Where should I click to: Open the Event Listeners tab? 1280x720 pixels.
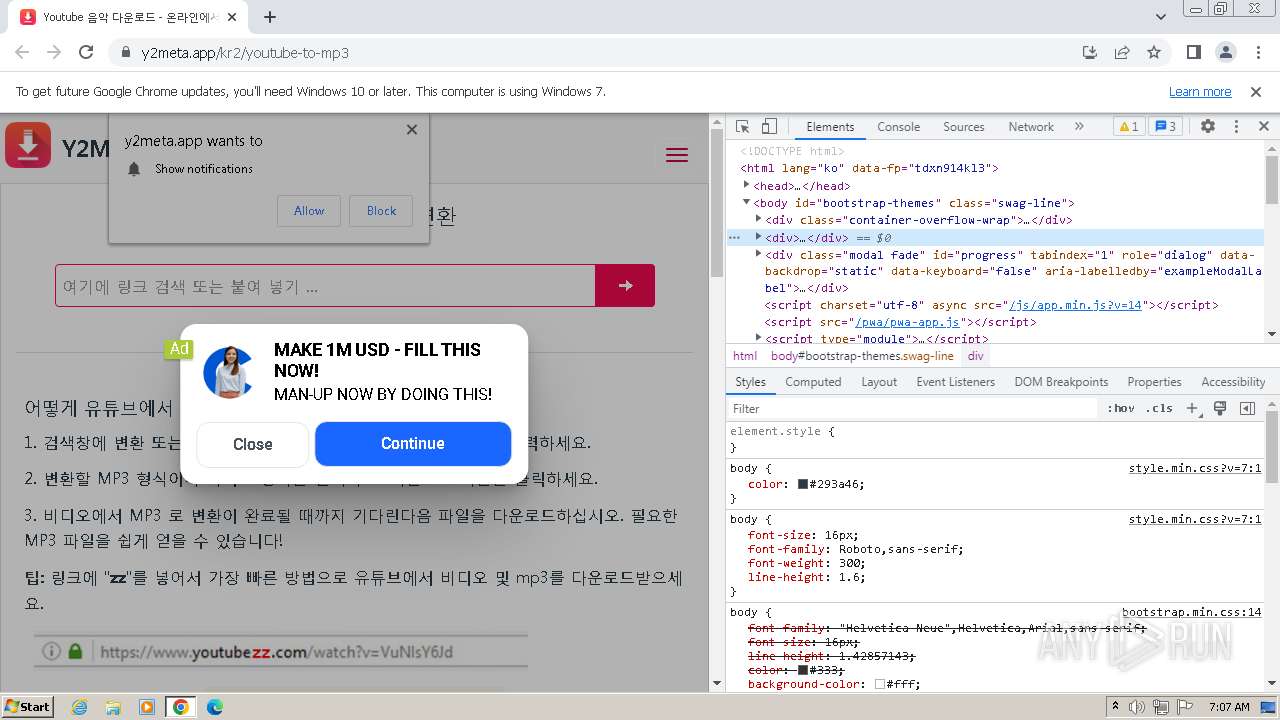(955, 382)
